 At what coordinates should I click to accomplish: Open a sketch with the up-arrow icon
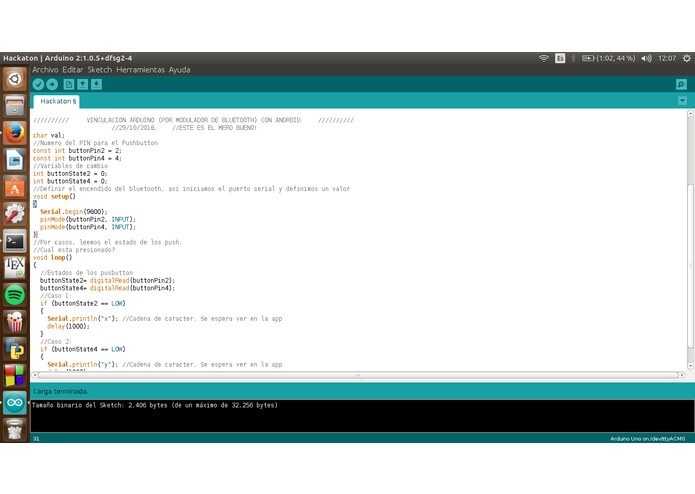coord(82,84)
